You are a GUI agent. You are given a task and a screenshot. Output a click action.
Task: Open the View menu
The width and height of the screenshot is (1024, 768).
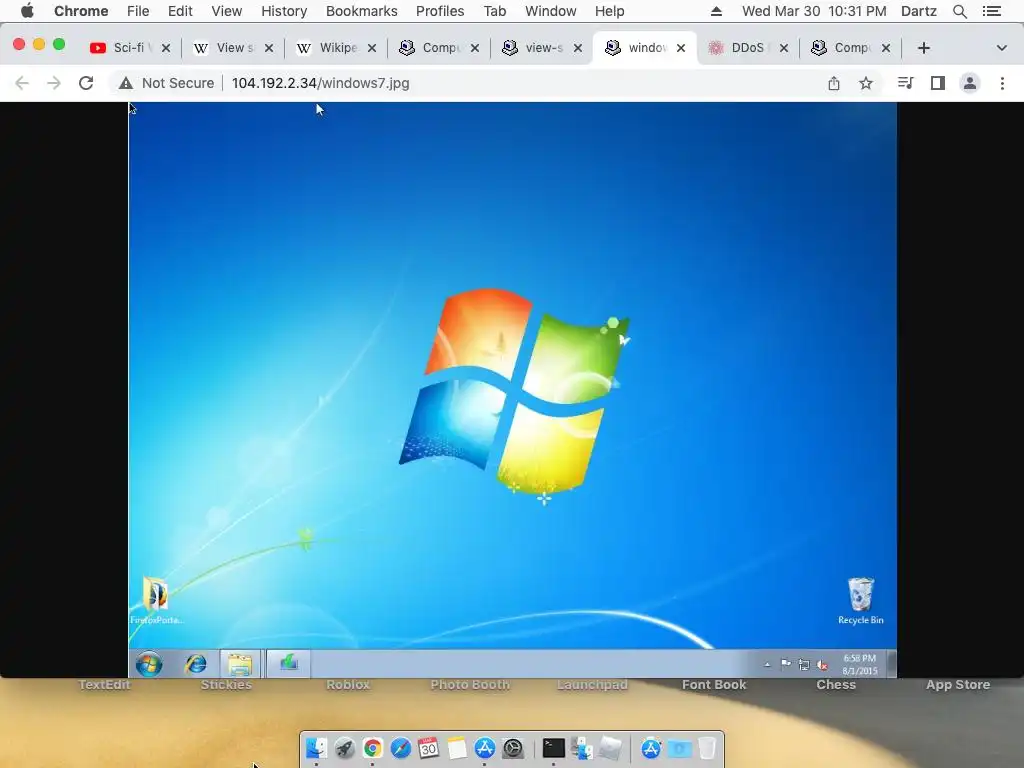227,11
